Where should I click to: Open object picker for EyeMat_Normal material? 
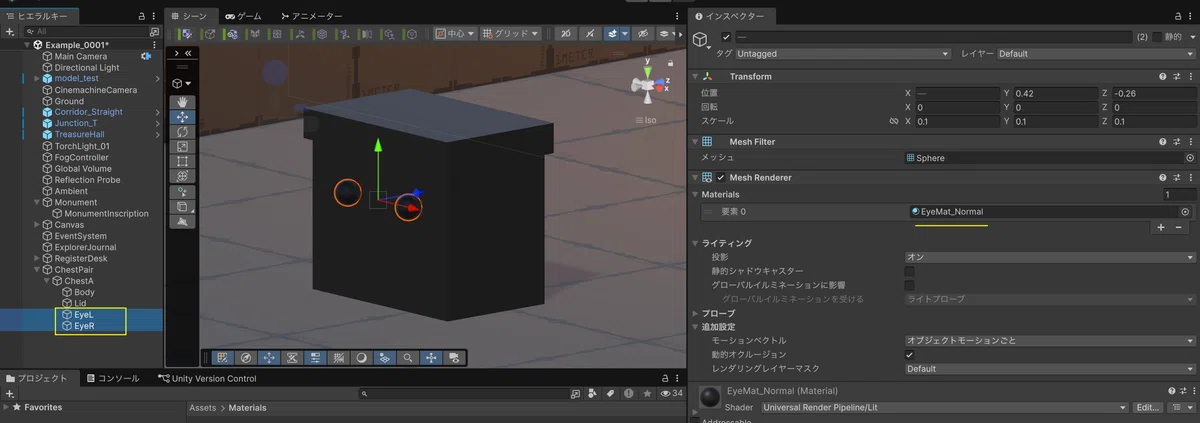(1185, 212)
